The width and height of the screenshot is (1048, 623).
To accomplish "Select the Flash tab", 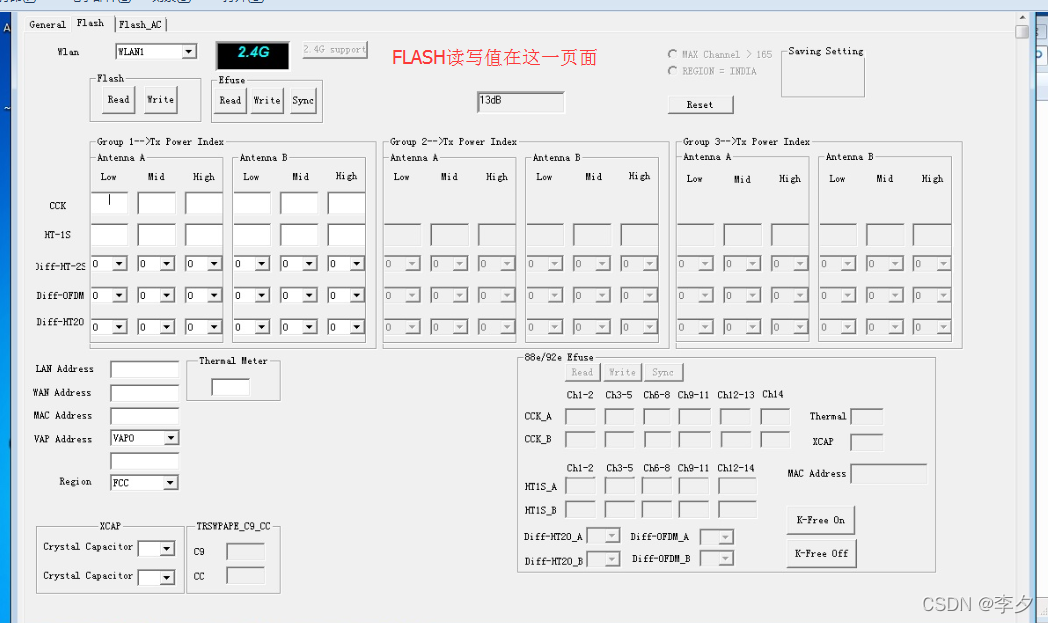I will coord(90,23).
